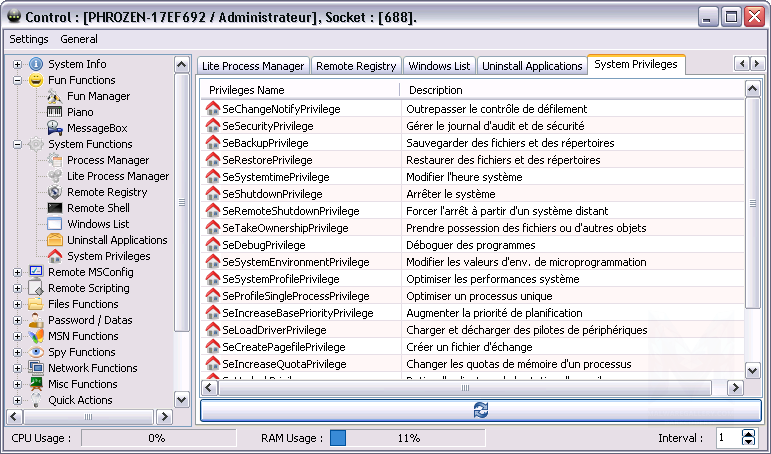Expand the Remote MSConfig tree node
Viewport: 771px width, 454px height.
coord(17,272)
